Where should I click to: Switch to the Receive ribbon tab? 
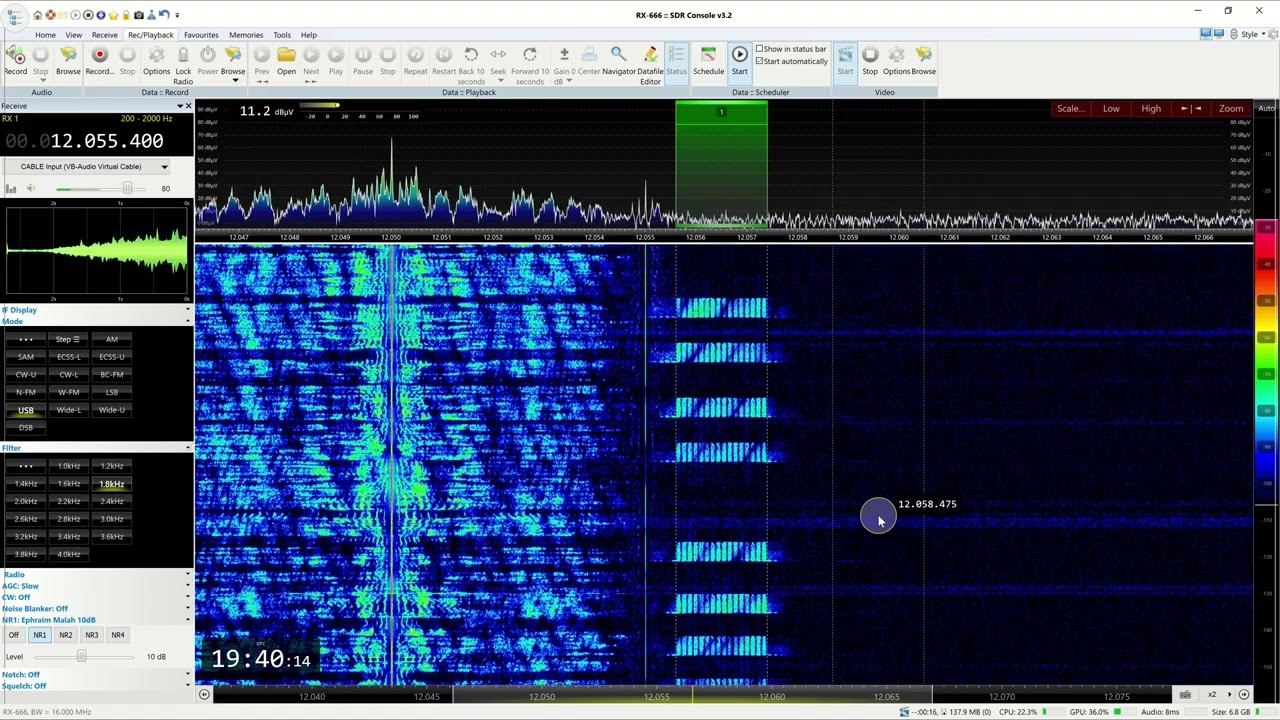[x=105, y=35]
